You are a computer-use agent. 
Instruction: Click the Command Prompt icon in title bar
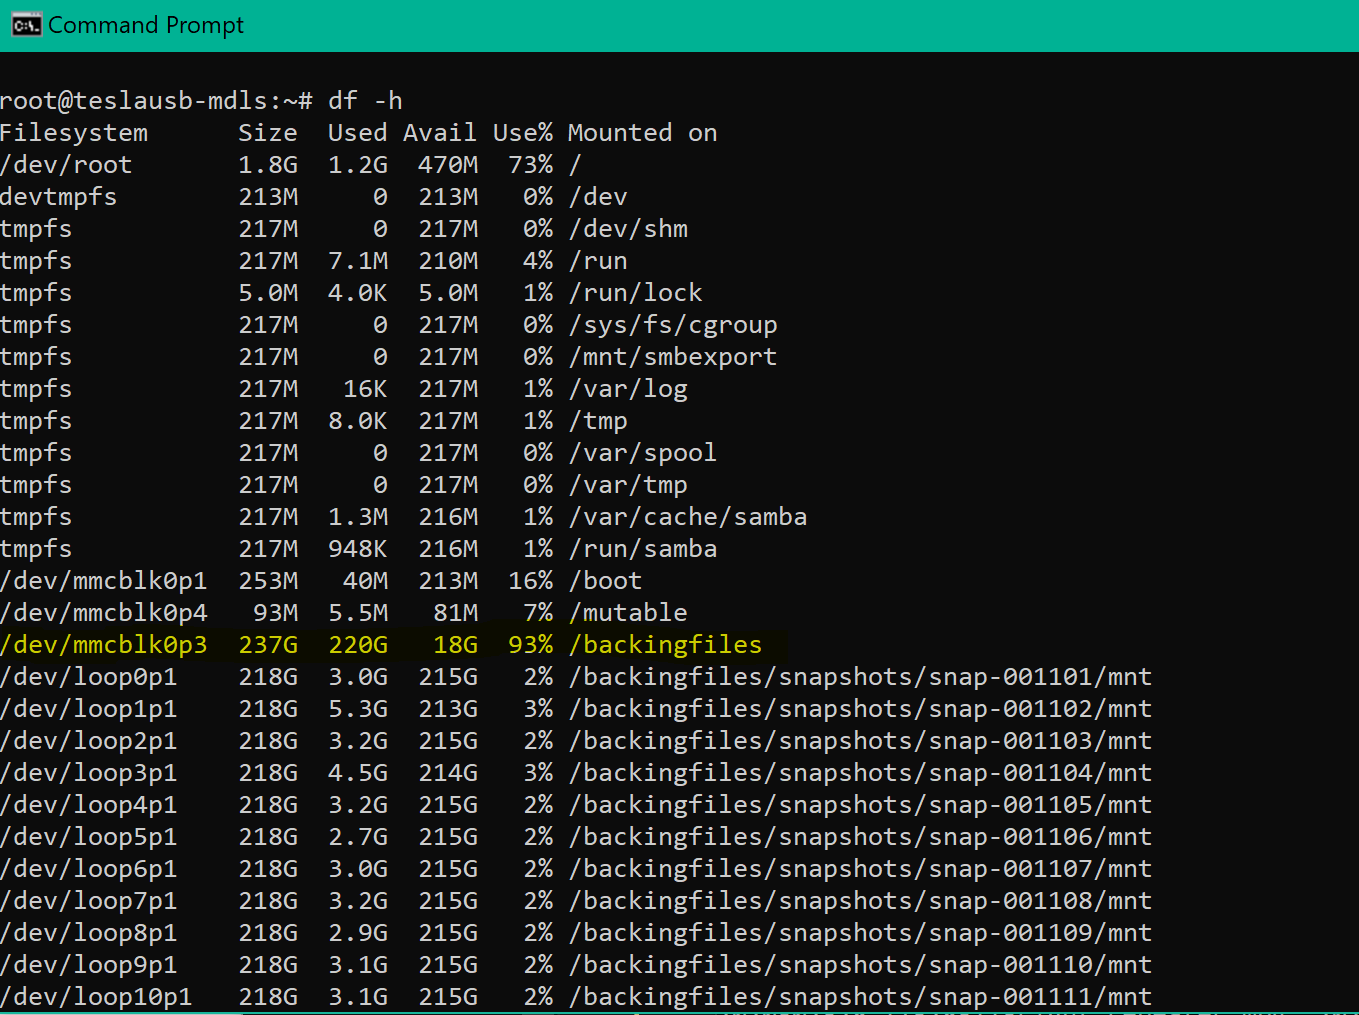click(x=27, y=25)
